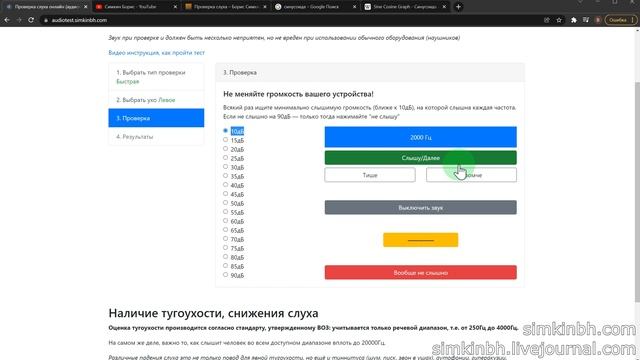Share this page via address bar icon
This screenshot has width=640, height=360.
547,20
